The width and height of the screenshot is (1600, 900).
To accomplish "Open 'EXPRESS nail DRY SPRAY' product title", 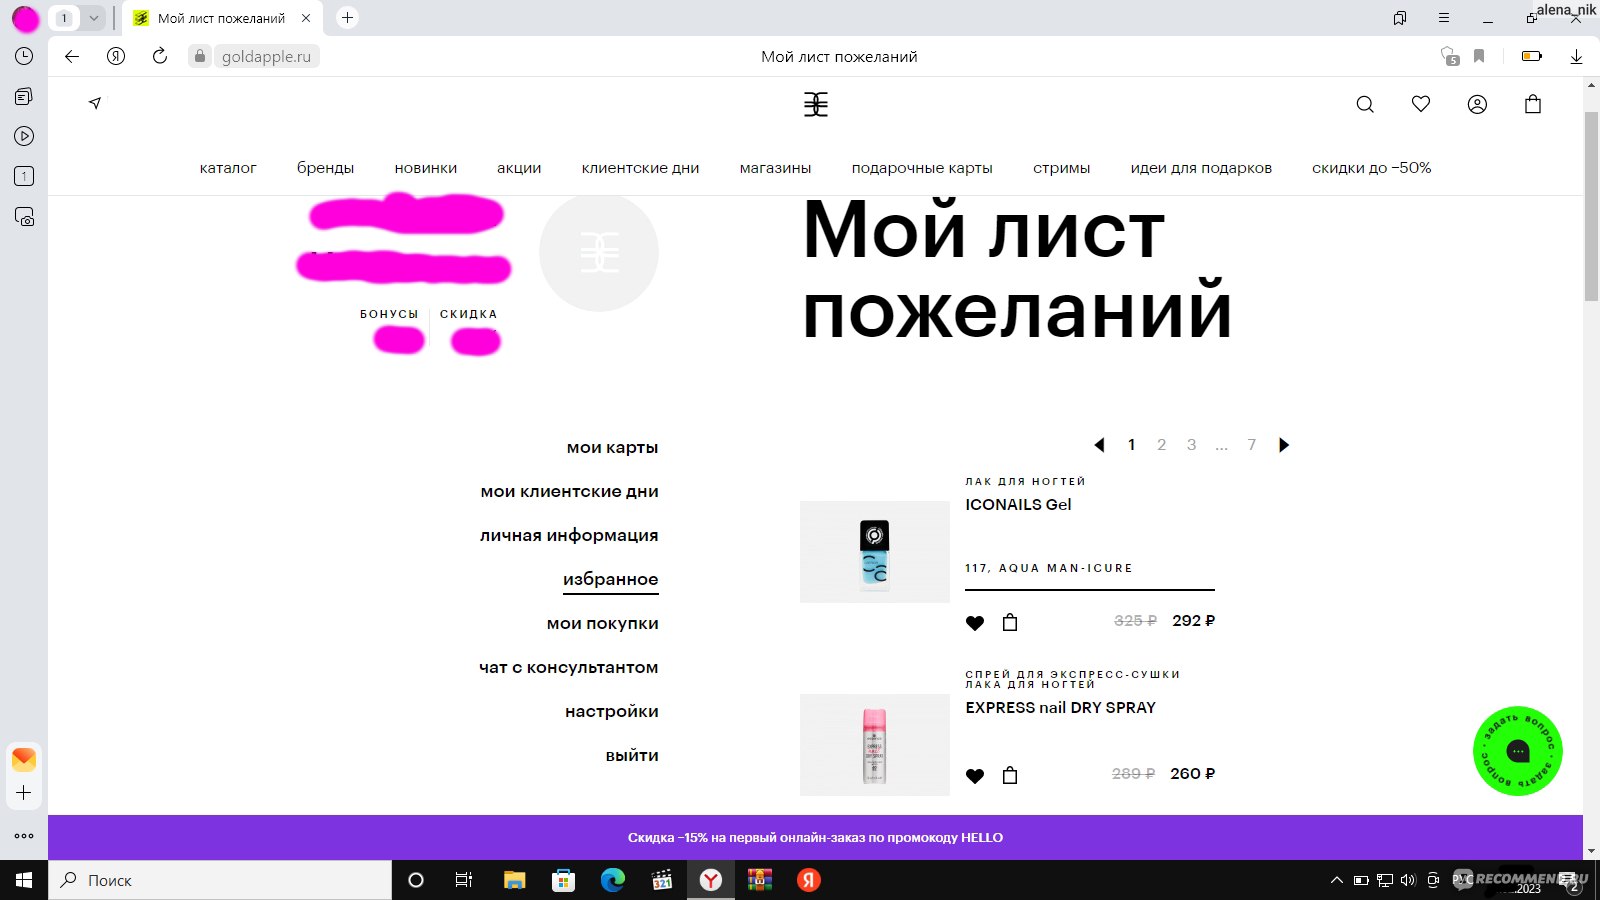I will click(x=1060, y=708).
